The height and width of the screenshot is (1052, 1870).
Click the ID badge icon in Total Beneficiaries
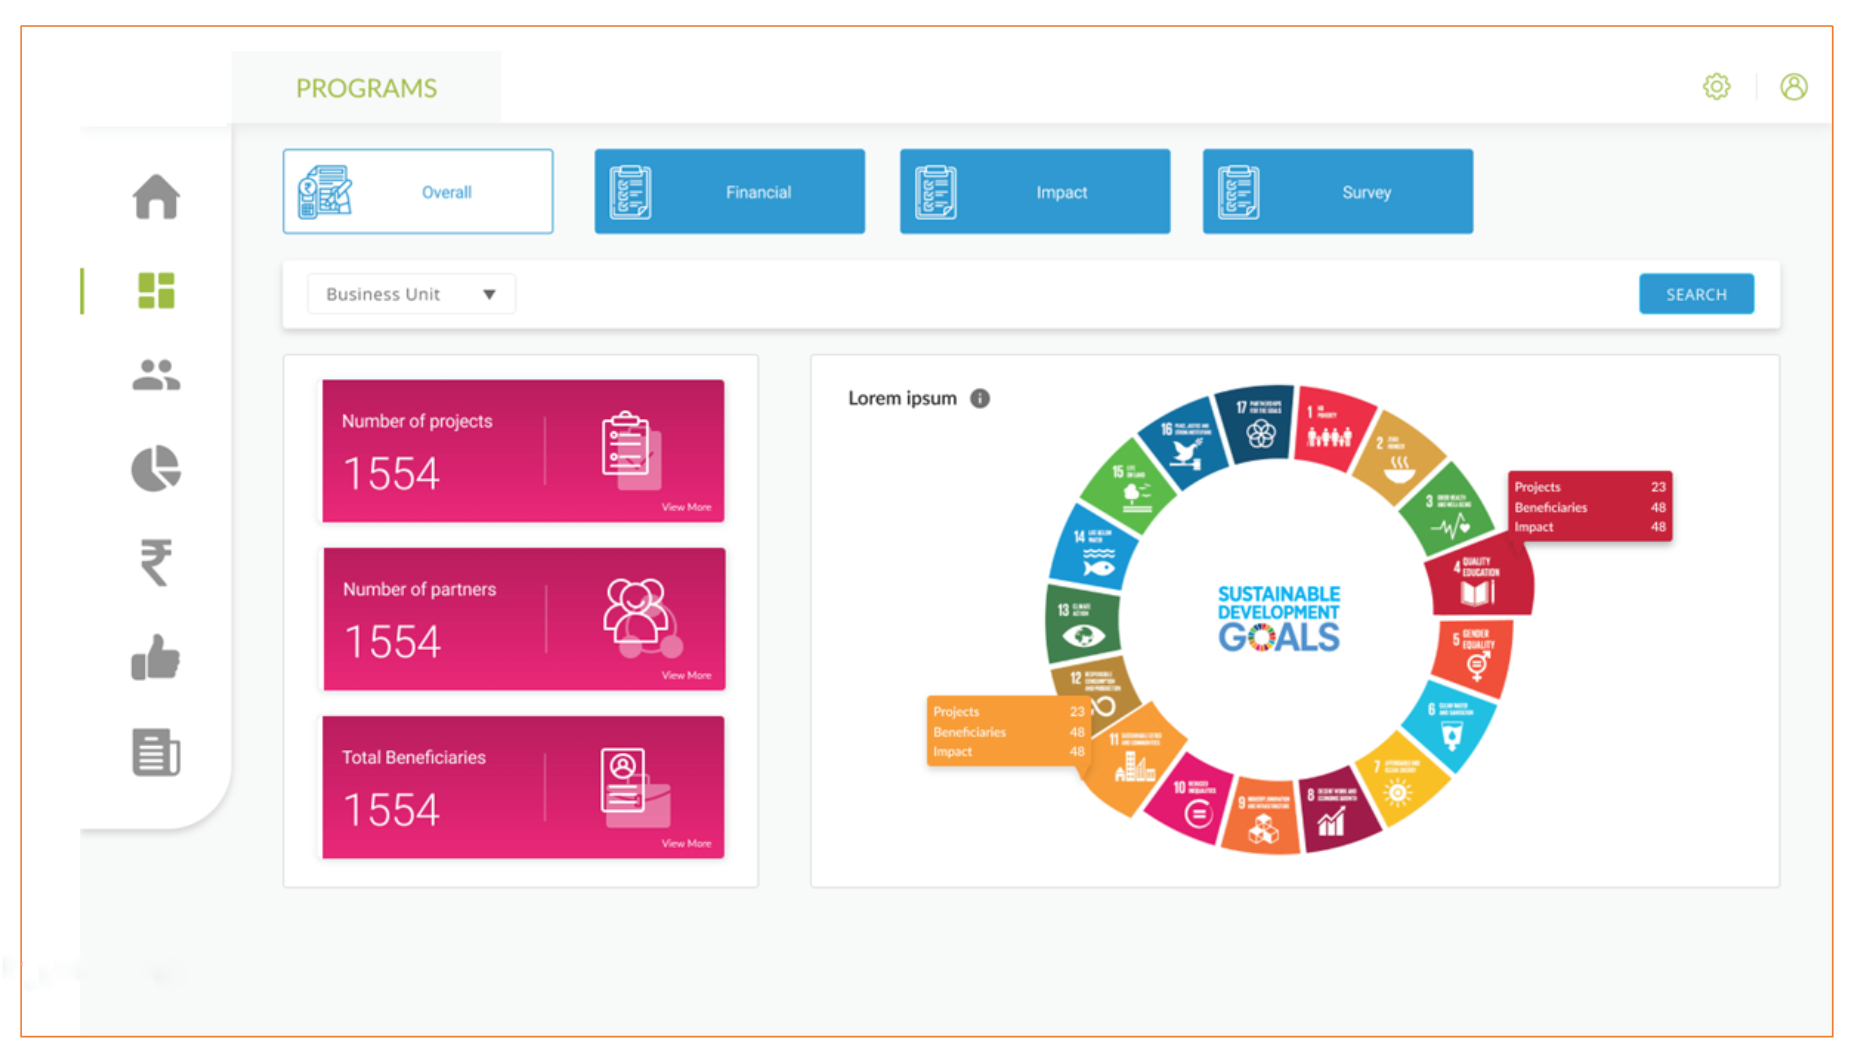[635, 786]
